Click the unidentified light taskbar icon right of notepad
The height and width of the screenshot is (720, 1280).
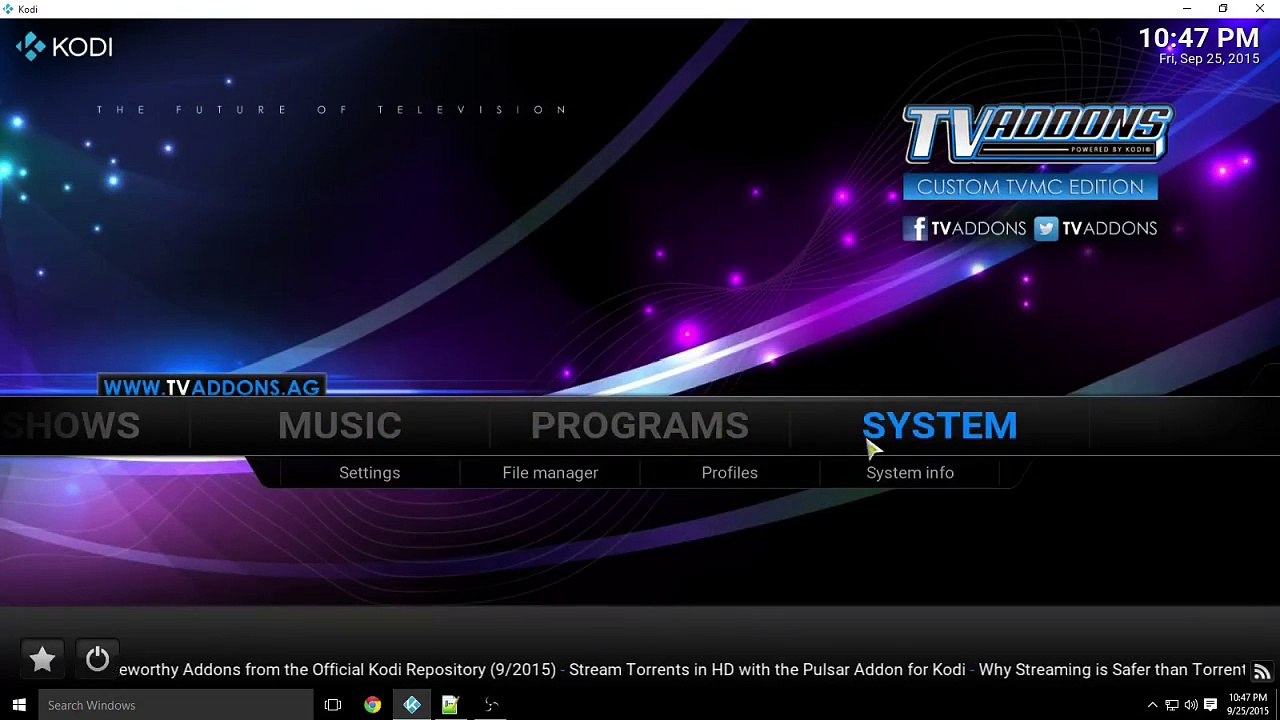[491, 705]
